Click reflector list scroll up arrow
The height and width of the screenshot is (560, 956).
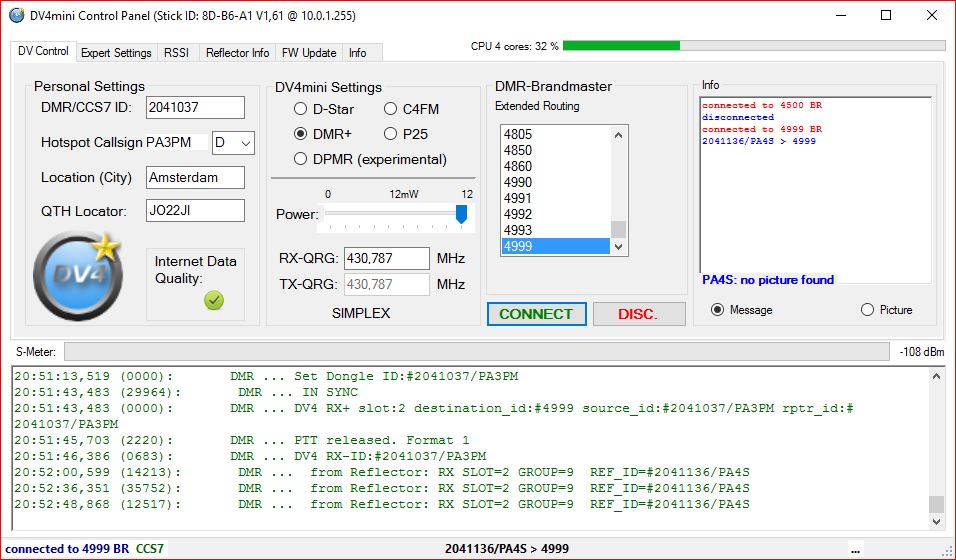pos(618,135)
